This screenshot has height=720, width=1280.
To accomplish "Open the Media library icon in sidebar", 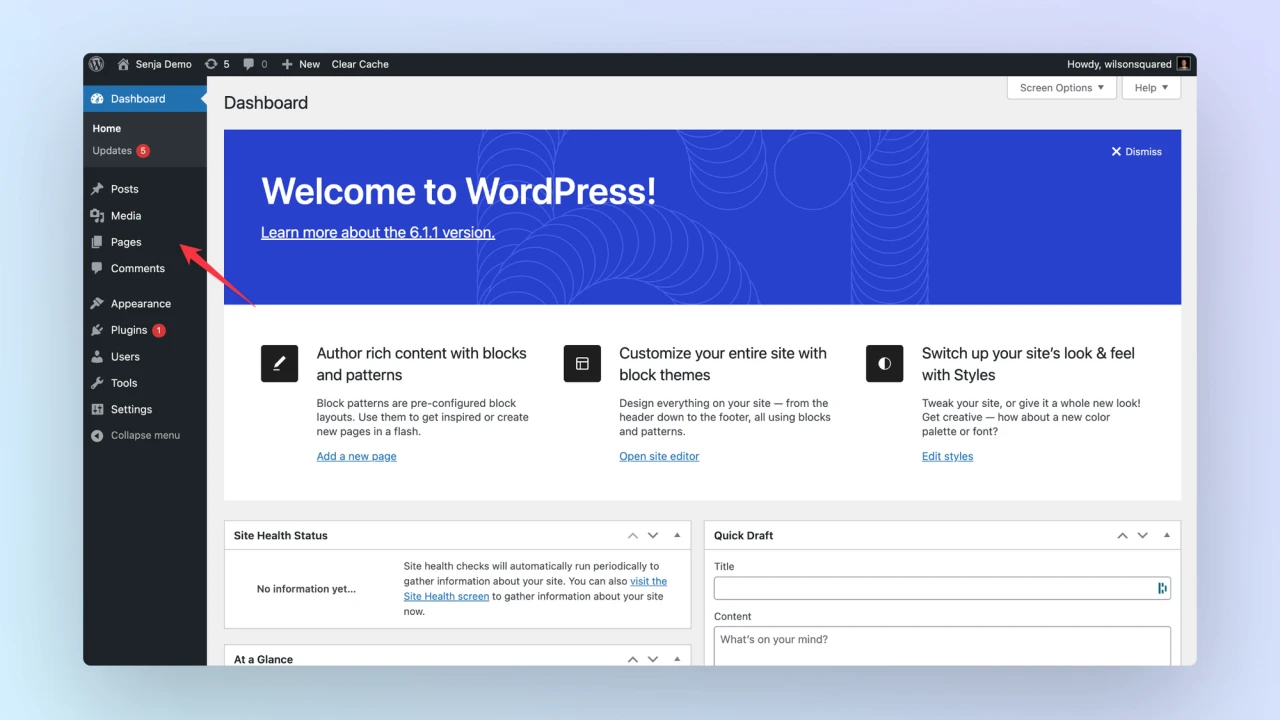I will (x=97, y=216).
